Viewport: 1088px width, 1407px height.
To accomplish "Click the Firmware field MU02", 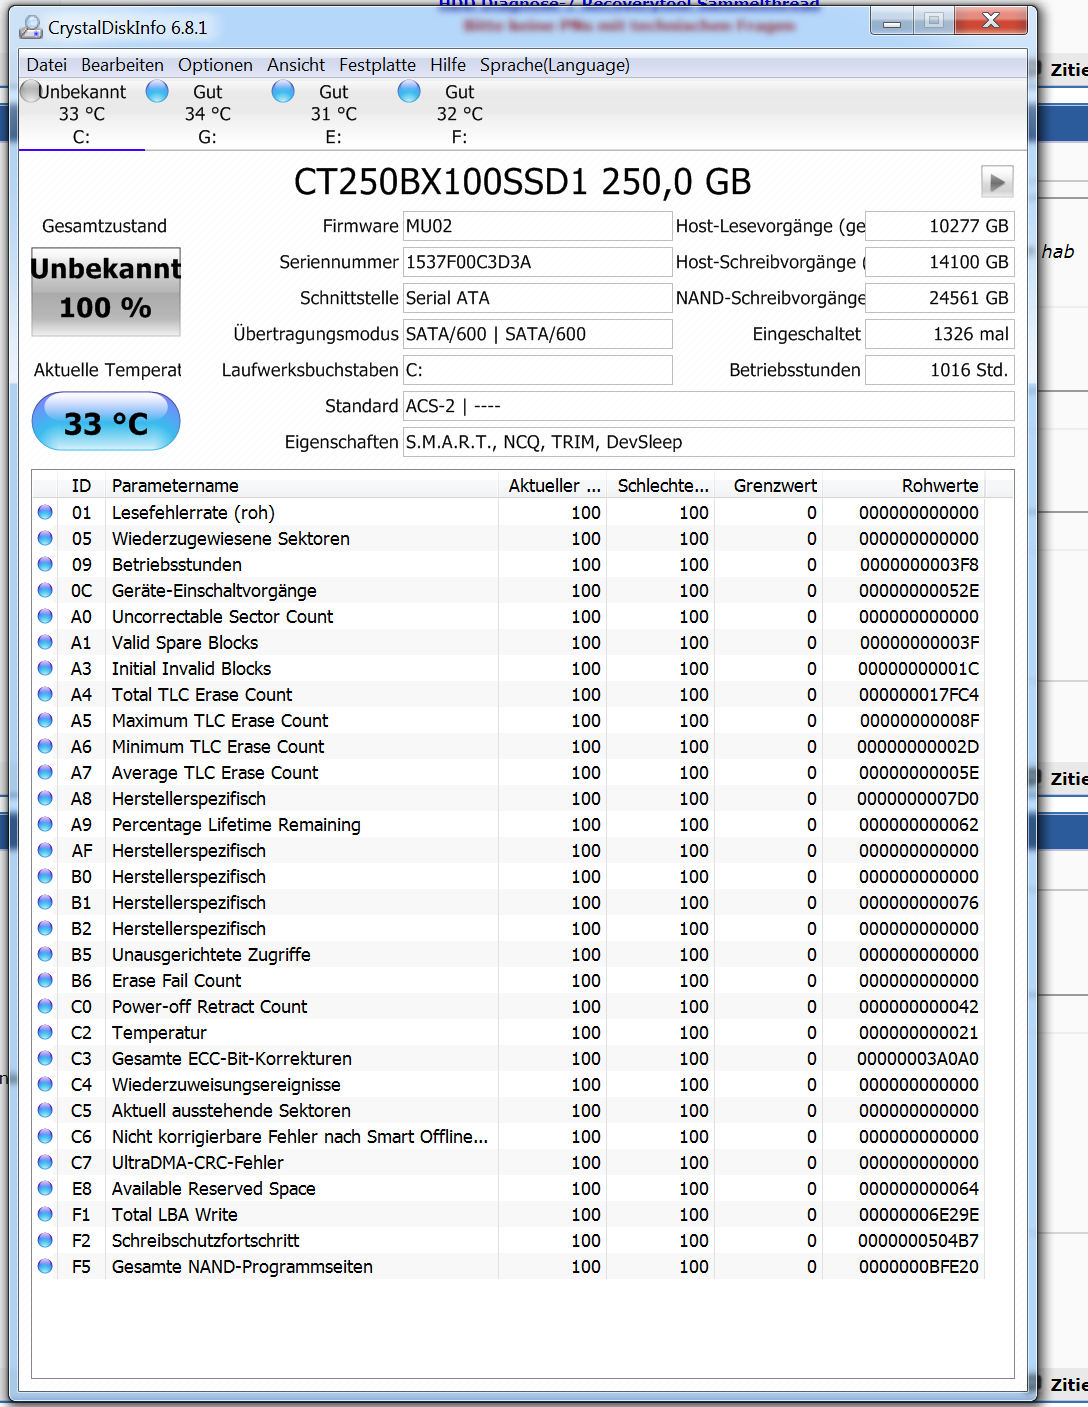I will pos(537,226).
